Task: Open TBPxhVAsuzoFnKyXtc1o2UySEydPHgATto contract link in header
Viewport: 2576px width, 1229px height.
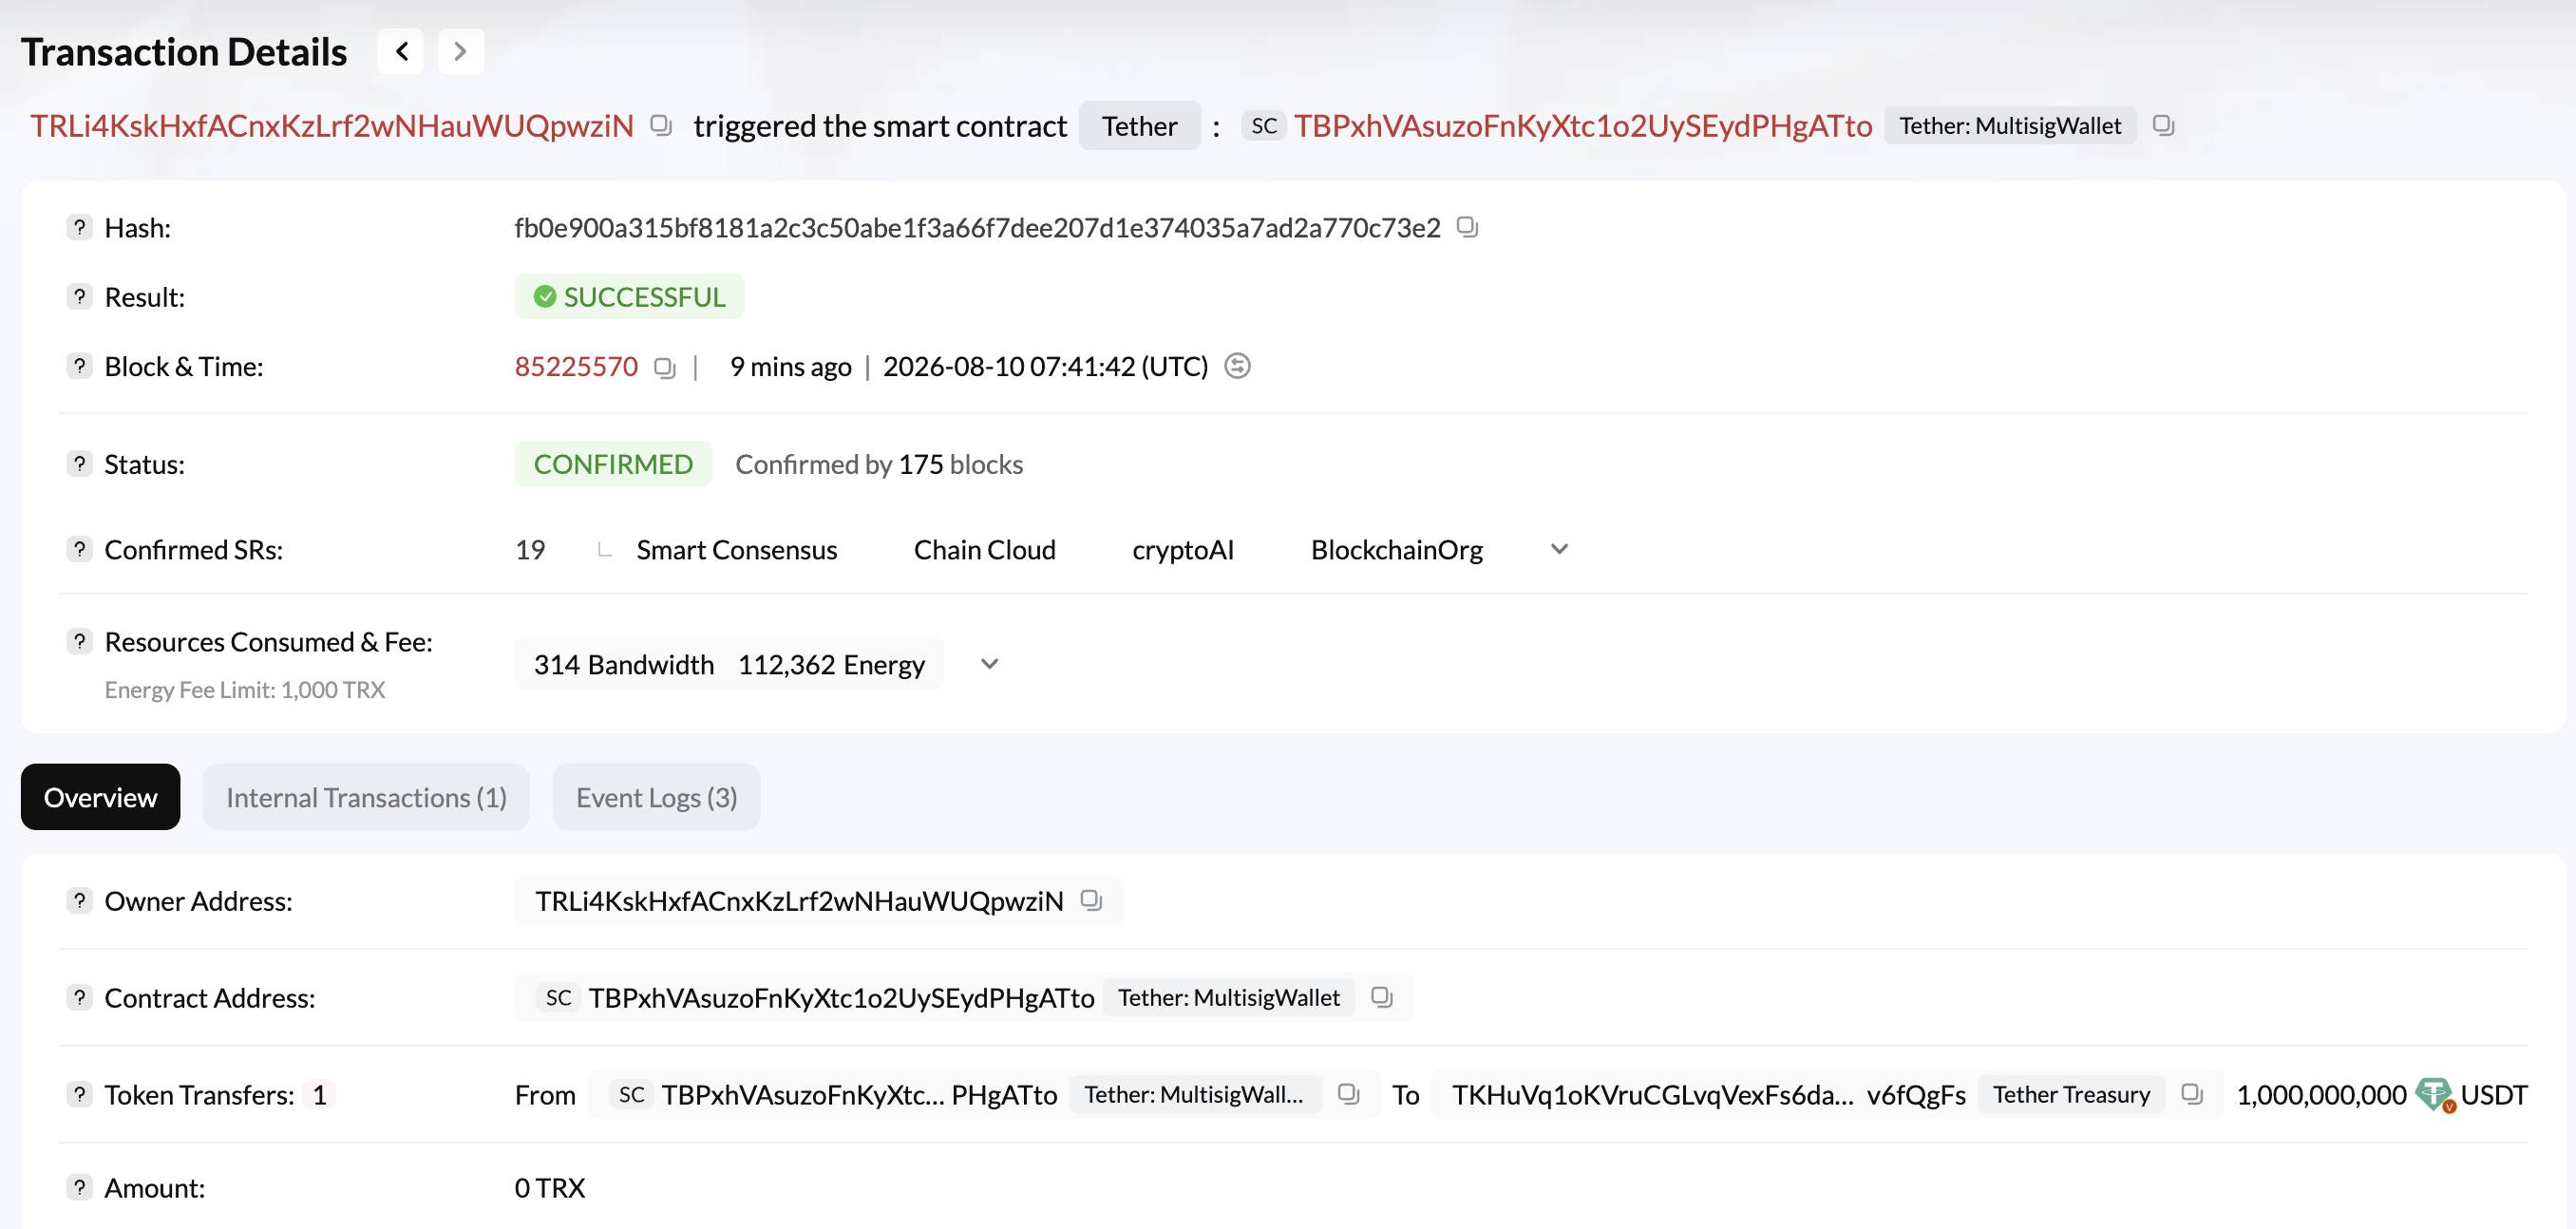Action: (1583, 125)
